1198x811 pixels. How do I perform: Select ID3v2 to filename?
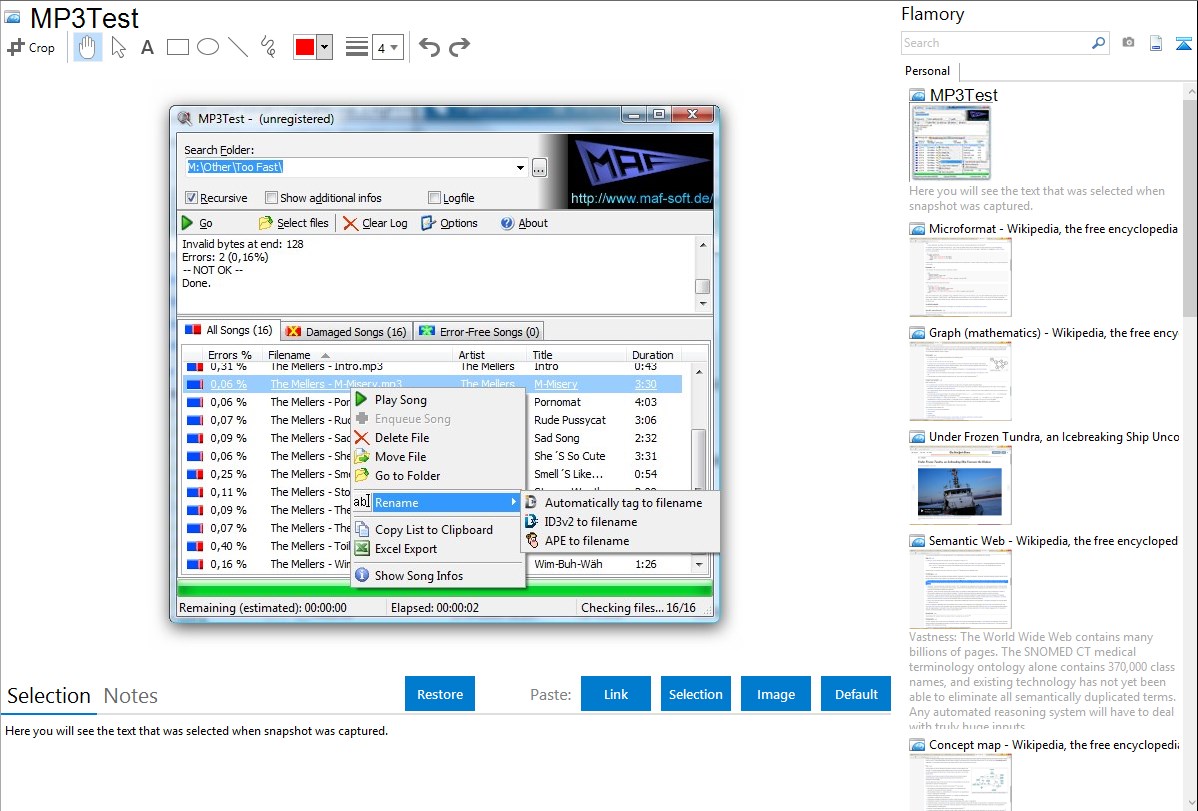point(621,522)
